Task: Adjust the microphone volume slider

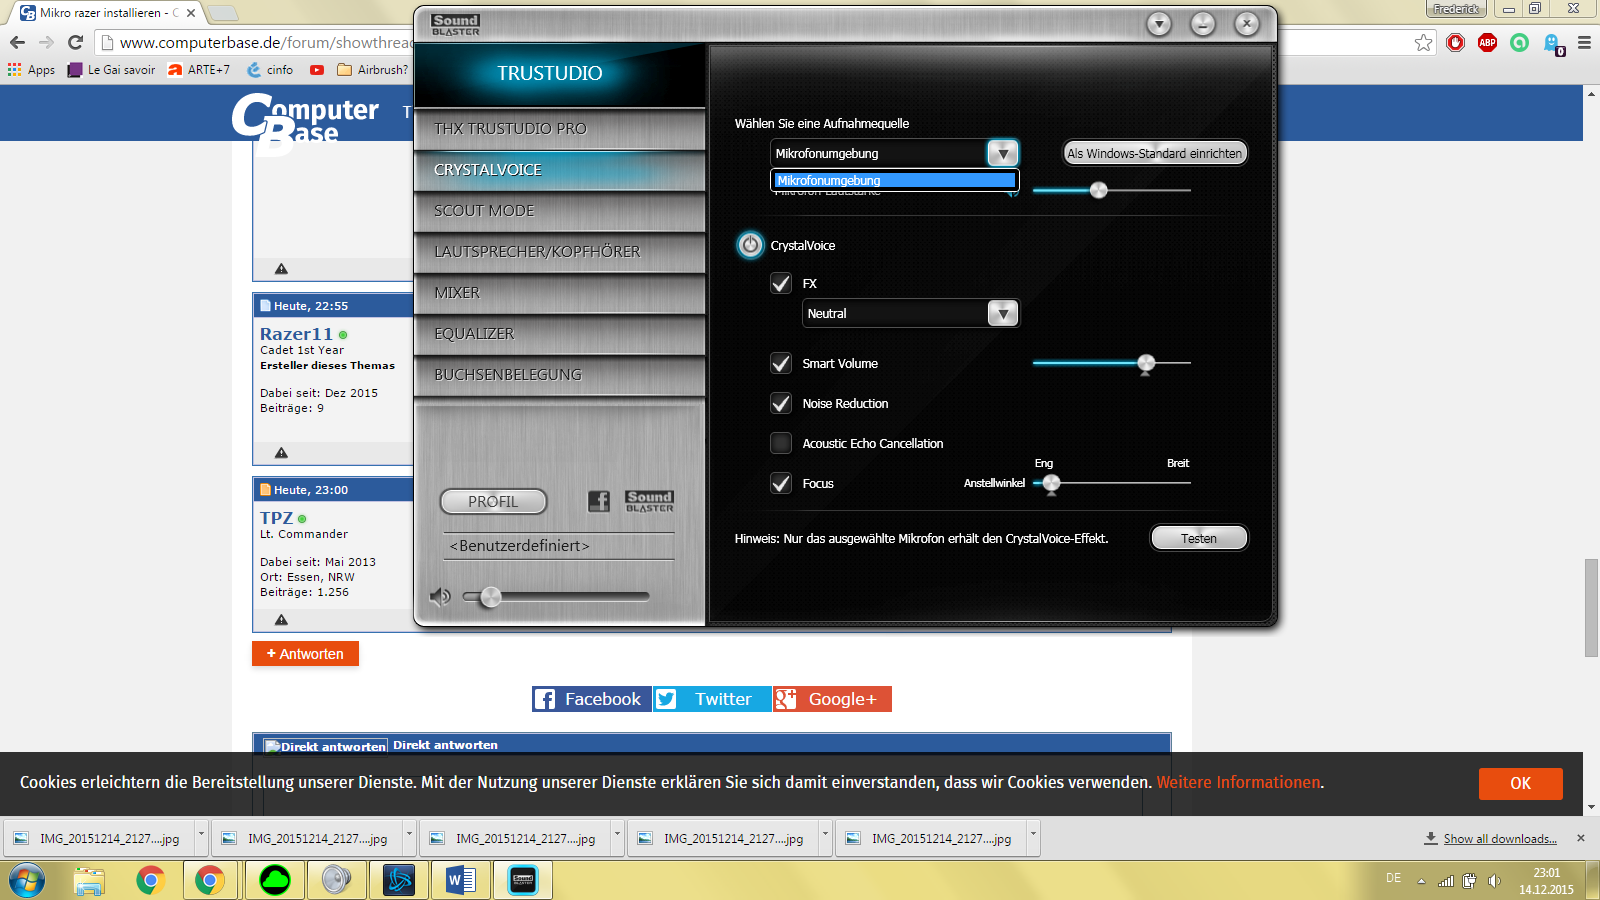Action: coord(1098,190)
